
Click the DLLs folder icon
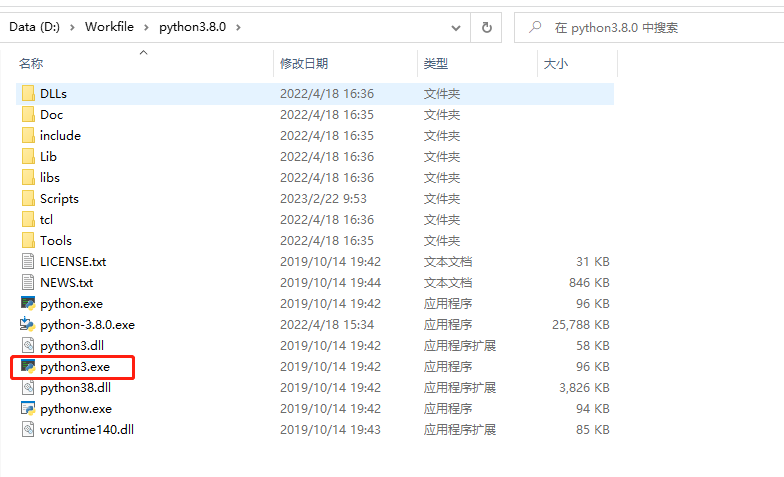pyautogui.click(x=28, y=94)
